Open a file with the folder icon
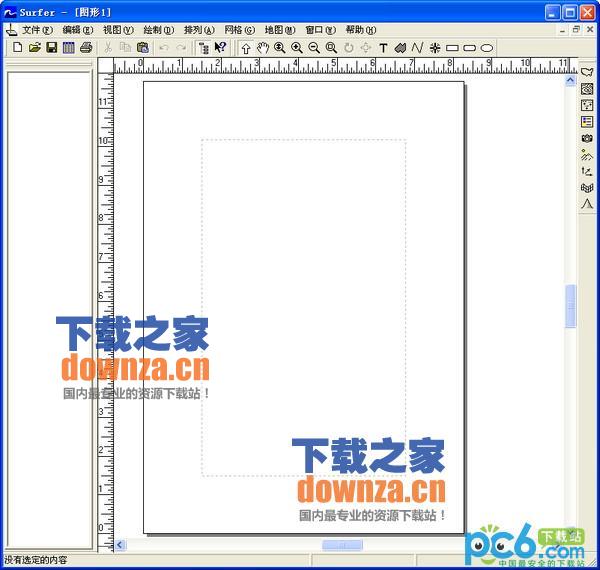Viewport: 600px width, 570px height. point(34,48)
